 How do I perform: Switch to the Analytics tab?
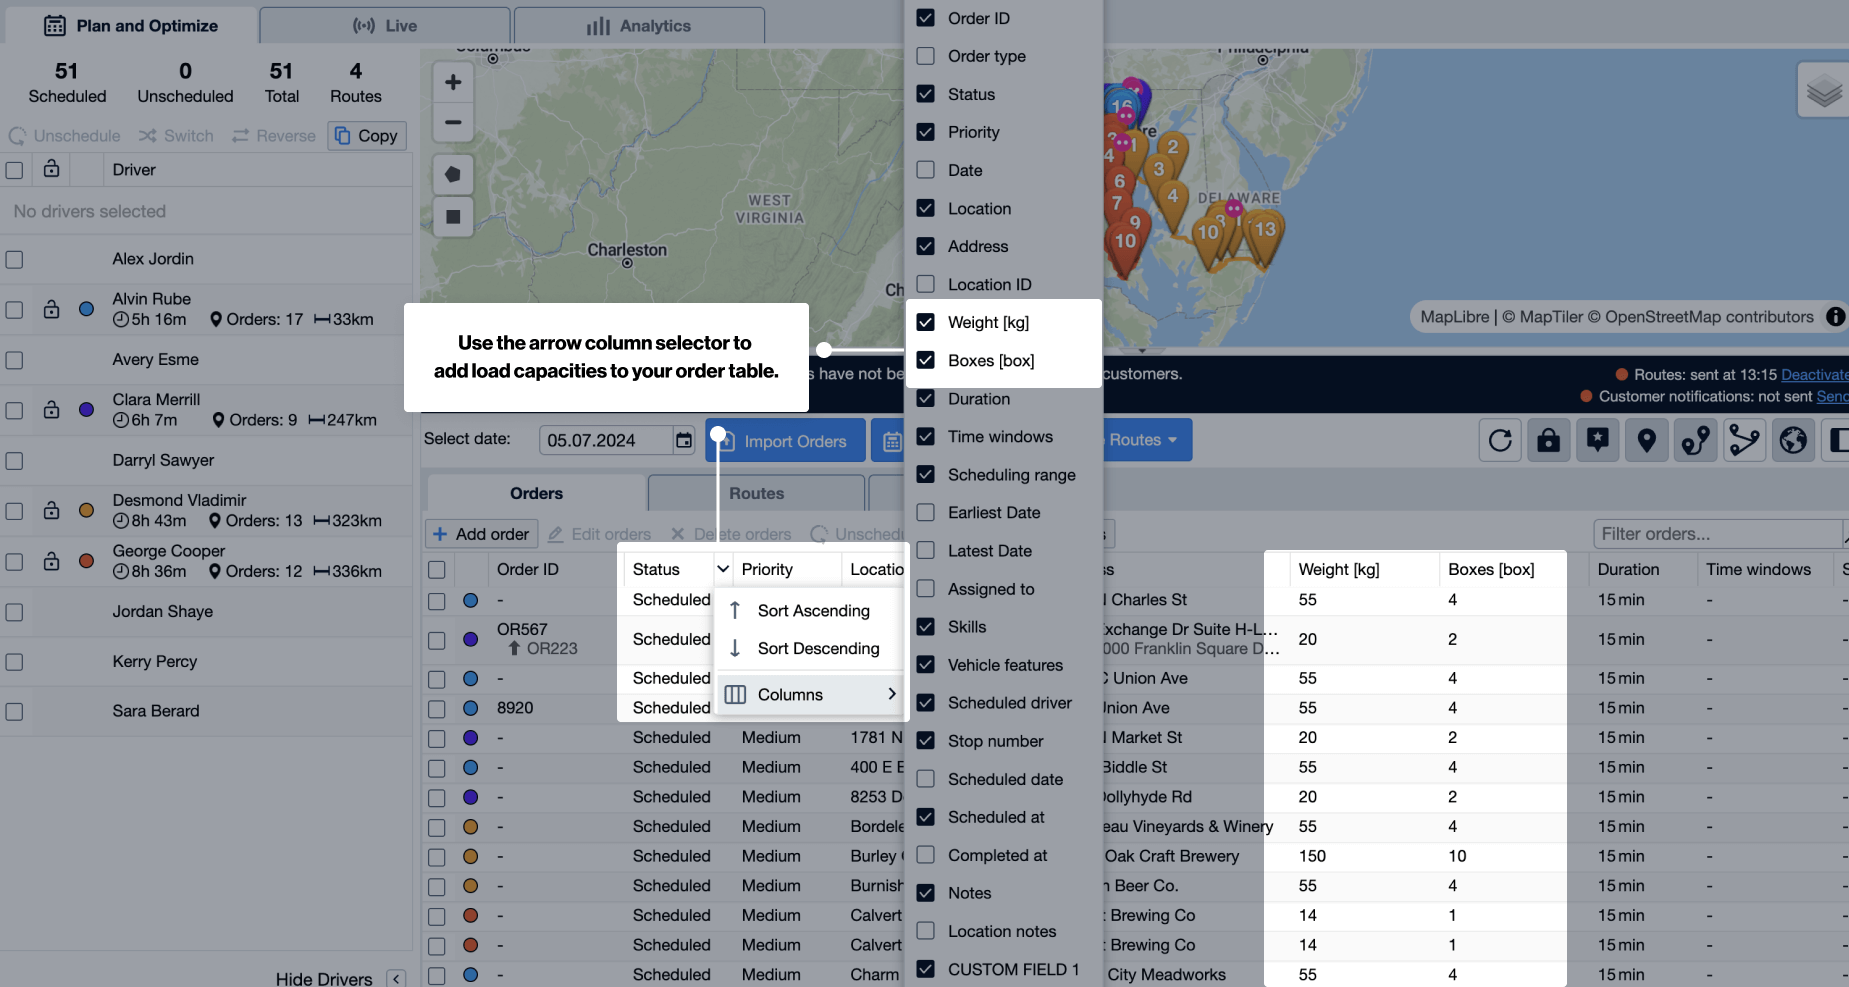pos(638,25)
